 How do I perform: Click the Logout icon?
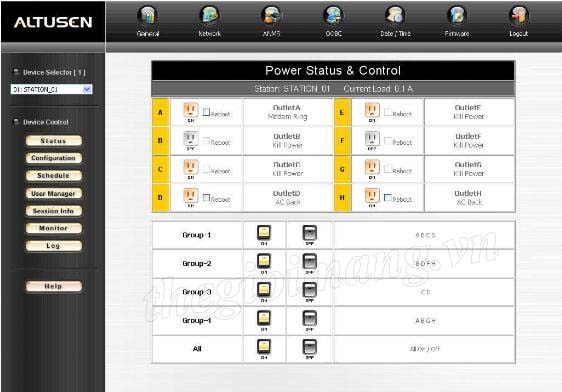(519, 16)
